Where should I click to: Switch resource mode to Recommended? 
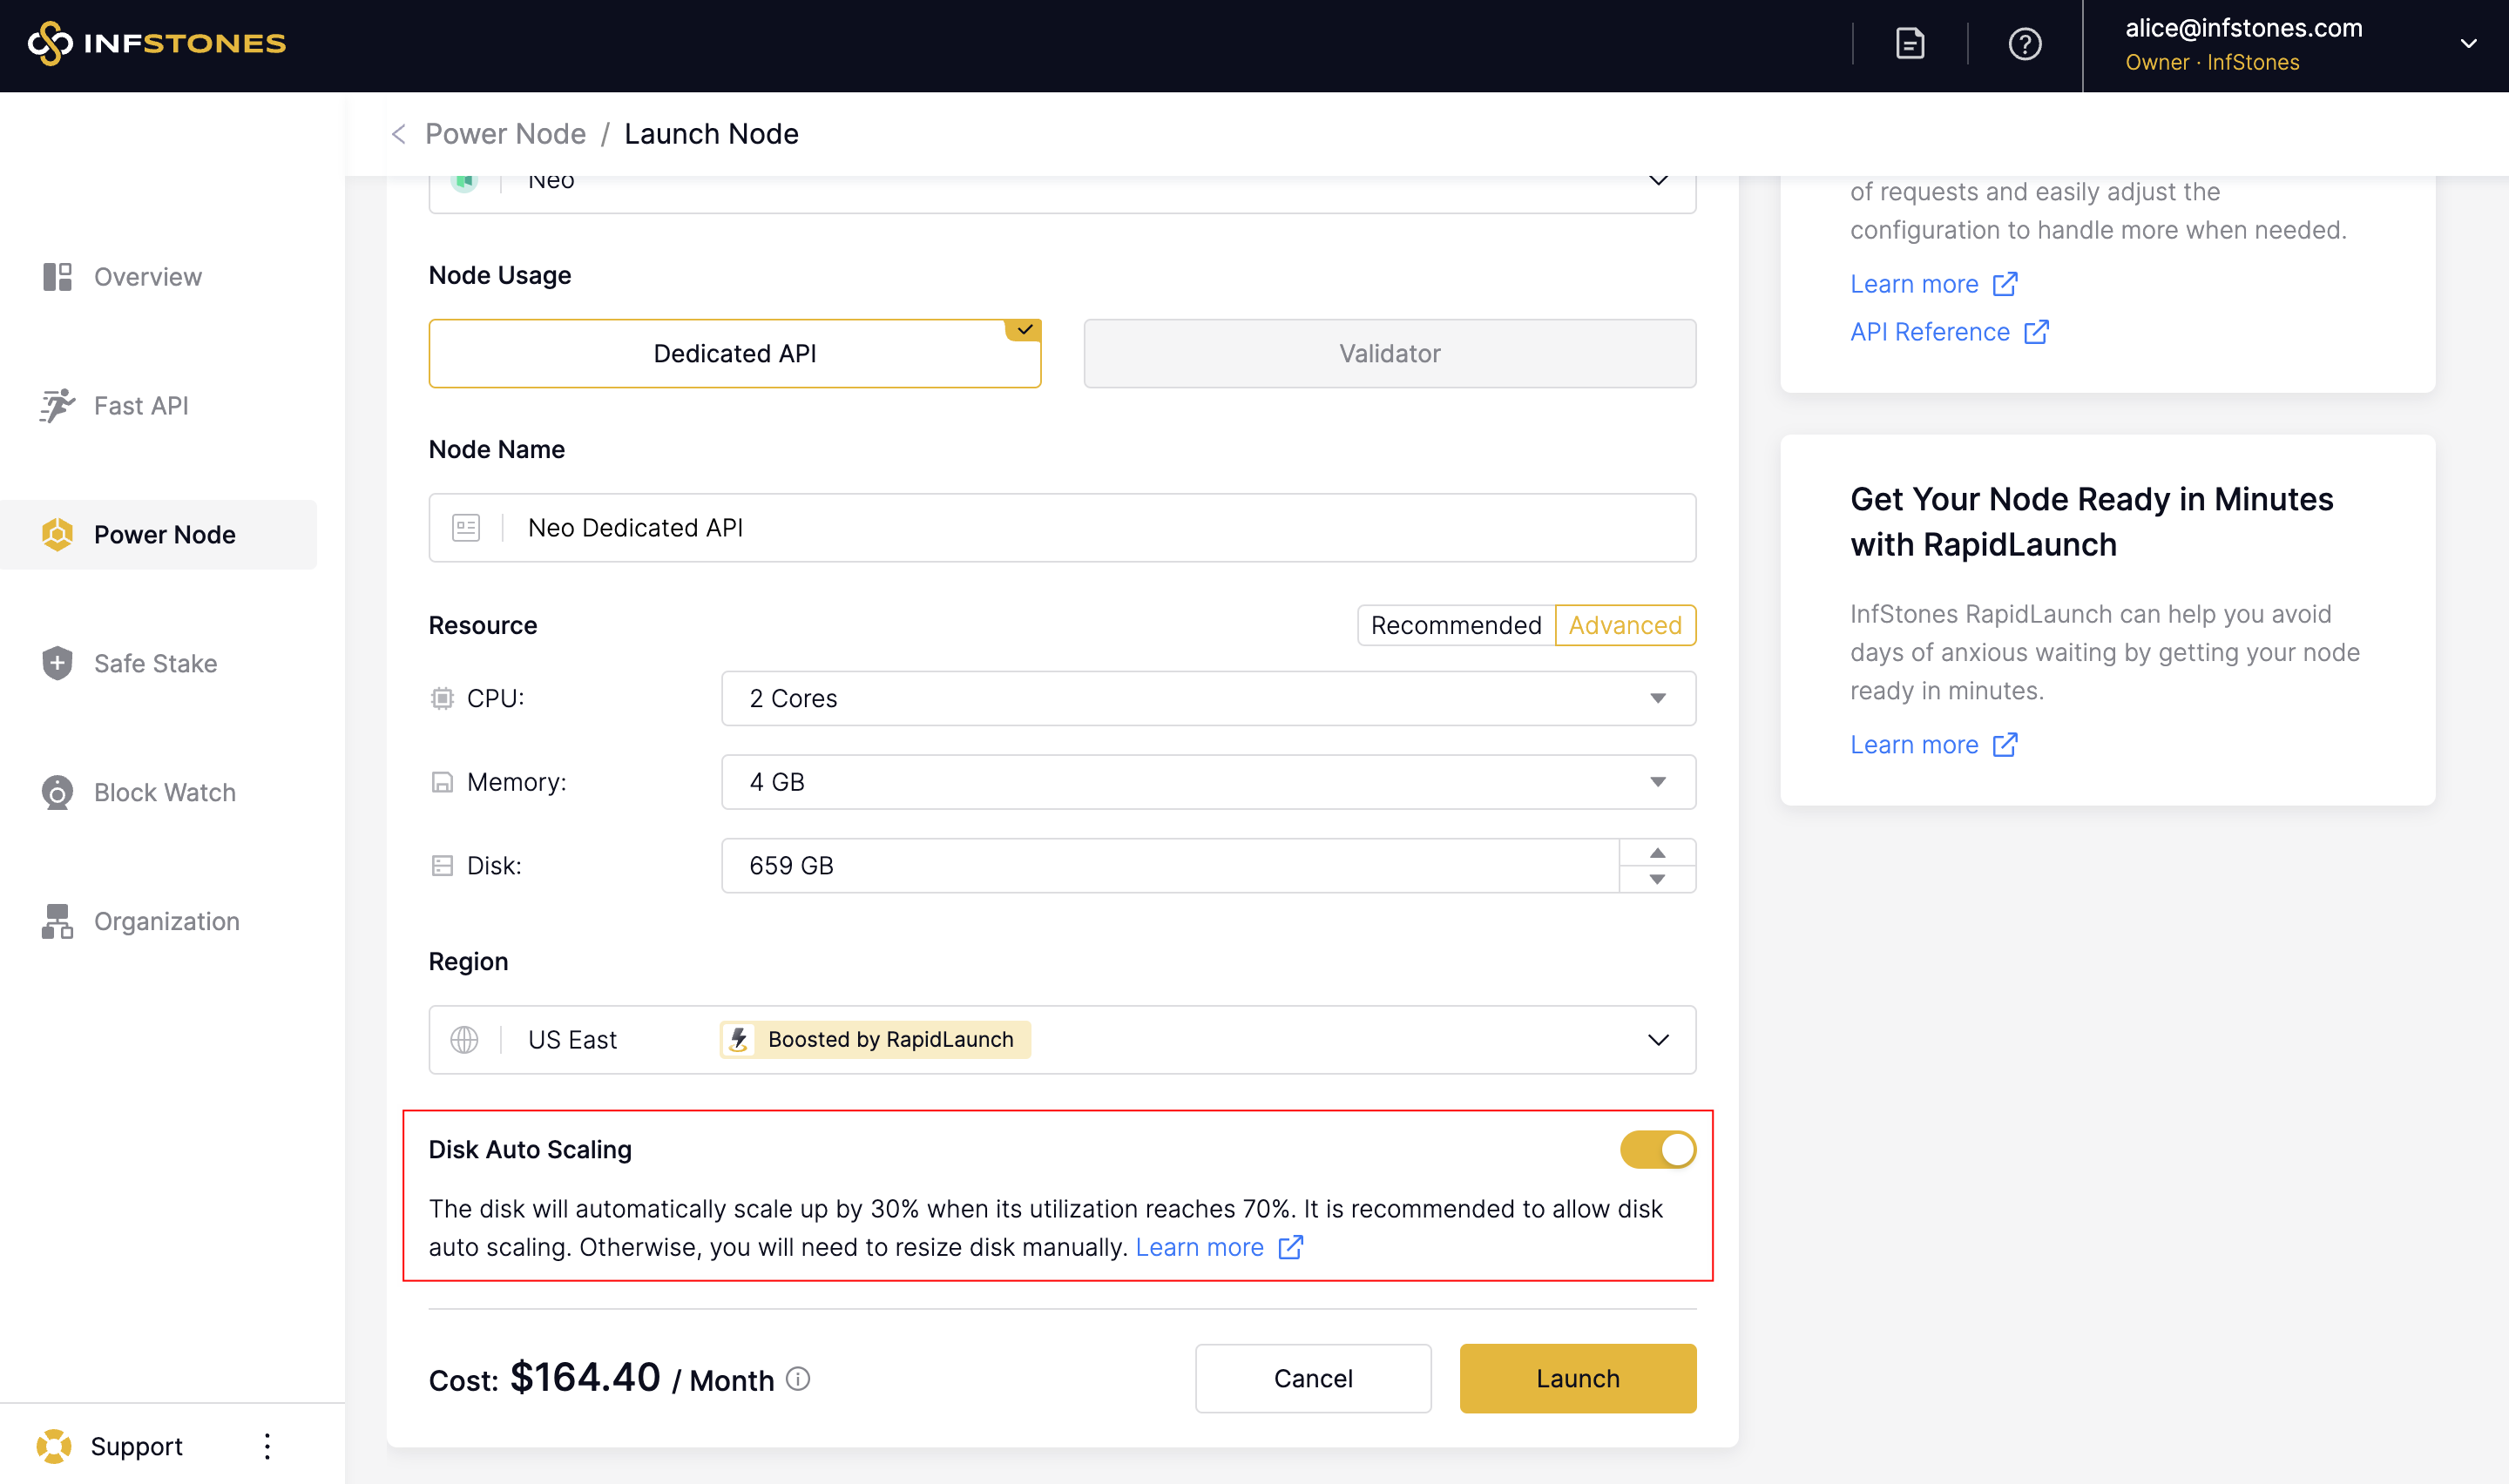click(1455, 625)
